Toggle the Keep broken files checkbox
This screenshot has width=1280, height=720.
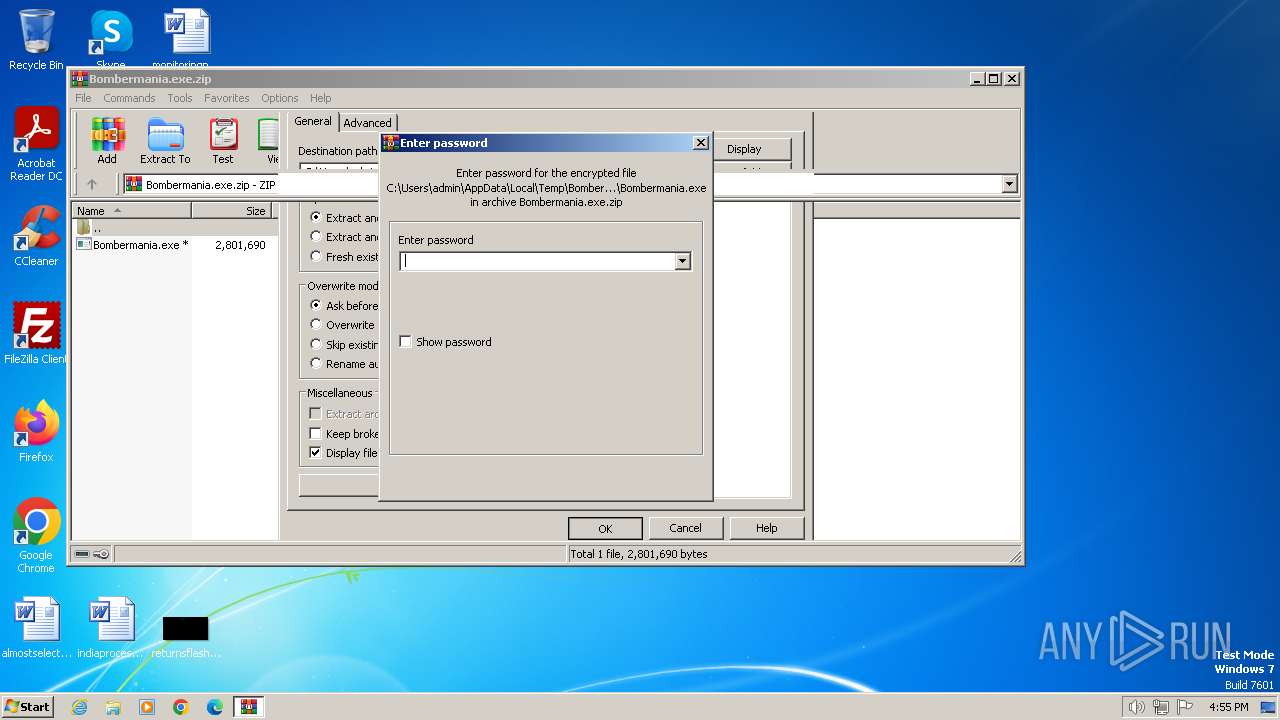pos(315,433)
